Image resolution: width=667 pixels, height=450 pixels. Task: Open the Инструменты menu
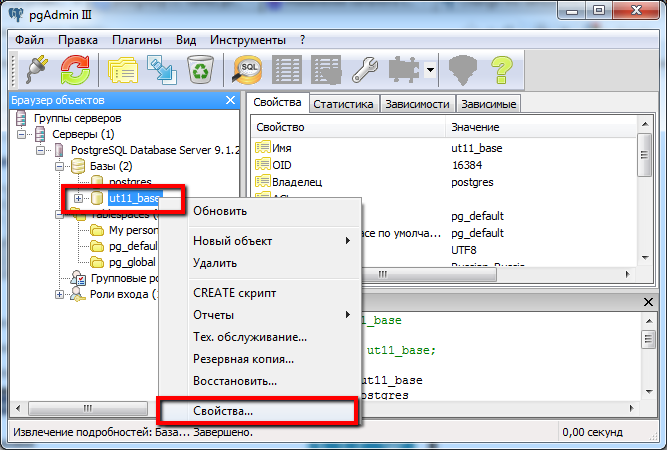click(248, 40)
